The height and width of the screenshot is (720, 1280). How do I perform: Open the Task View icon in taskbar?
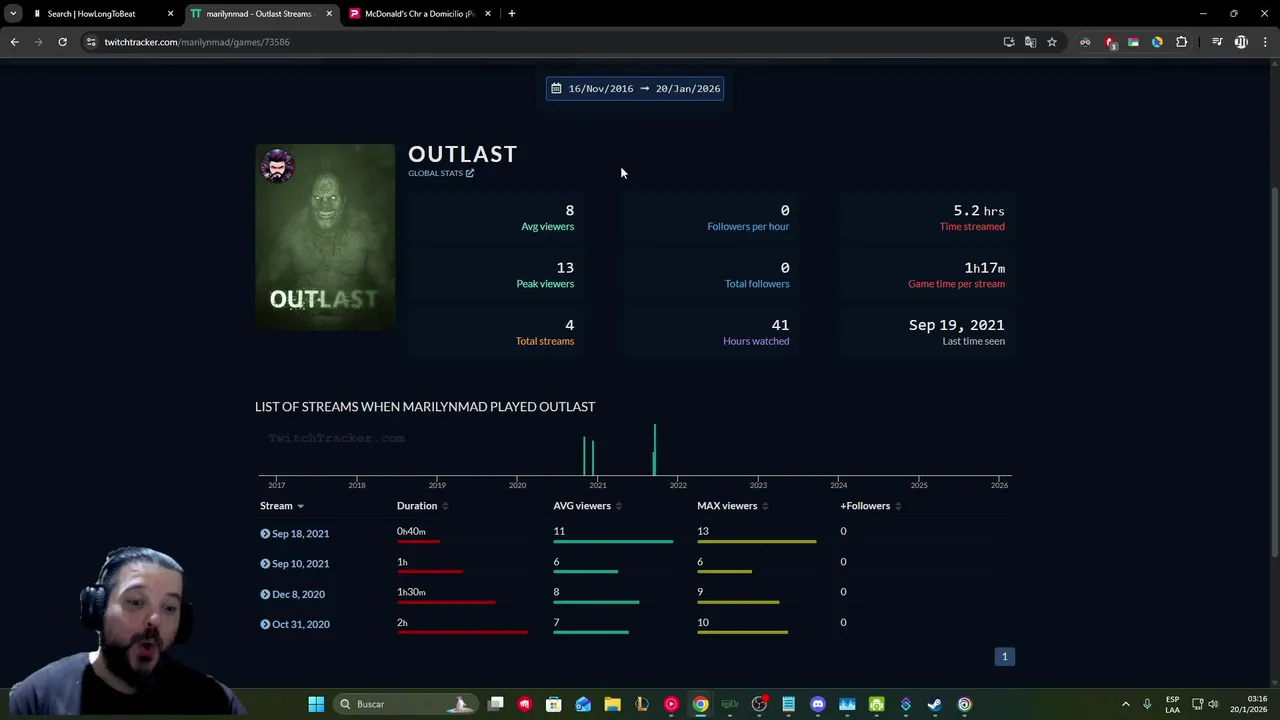click(496, 704)
